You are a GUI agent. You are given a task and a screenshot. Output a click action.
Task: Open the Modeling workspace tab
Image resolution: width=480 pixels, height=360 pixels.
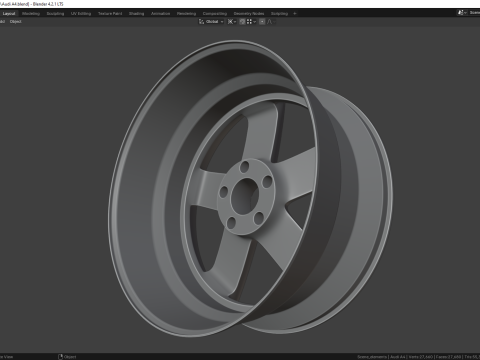pos(31,14)
